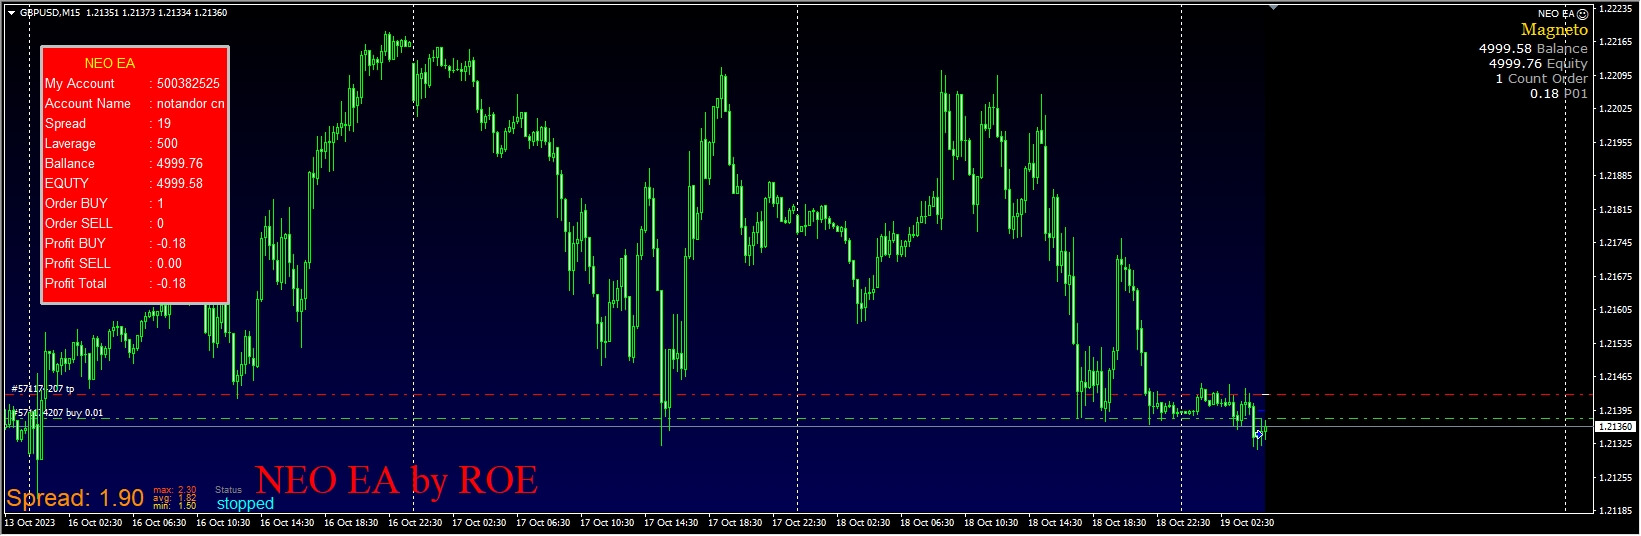Viewport: 1641px width, 536px height.
Task: Click price scale level 1.21955
Action: pyautogui.click(x=1616, y=143)
